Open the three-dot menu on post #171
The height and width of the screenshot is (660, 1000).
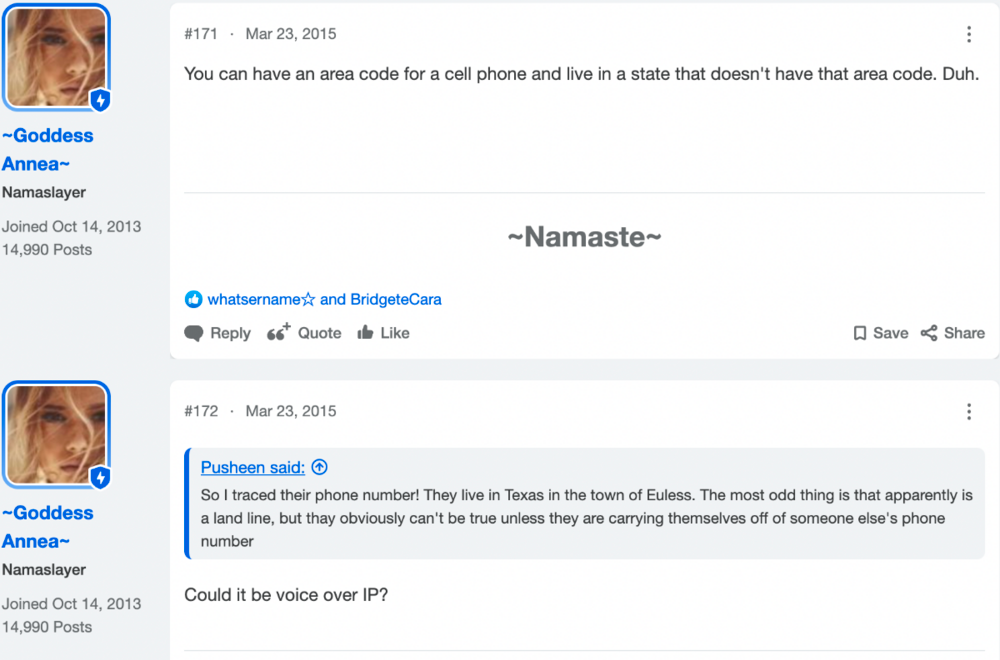tap(969, 34)
